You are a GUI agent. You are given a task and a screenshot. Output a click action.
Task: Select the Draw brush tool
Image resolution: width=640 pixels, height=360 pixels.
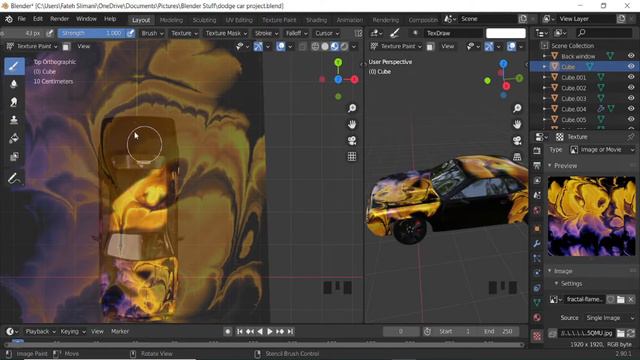(14, 67)
